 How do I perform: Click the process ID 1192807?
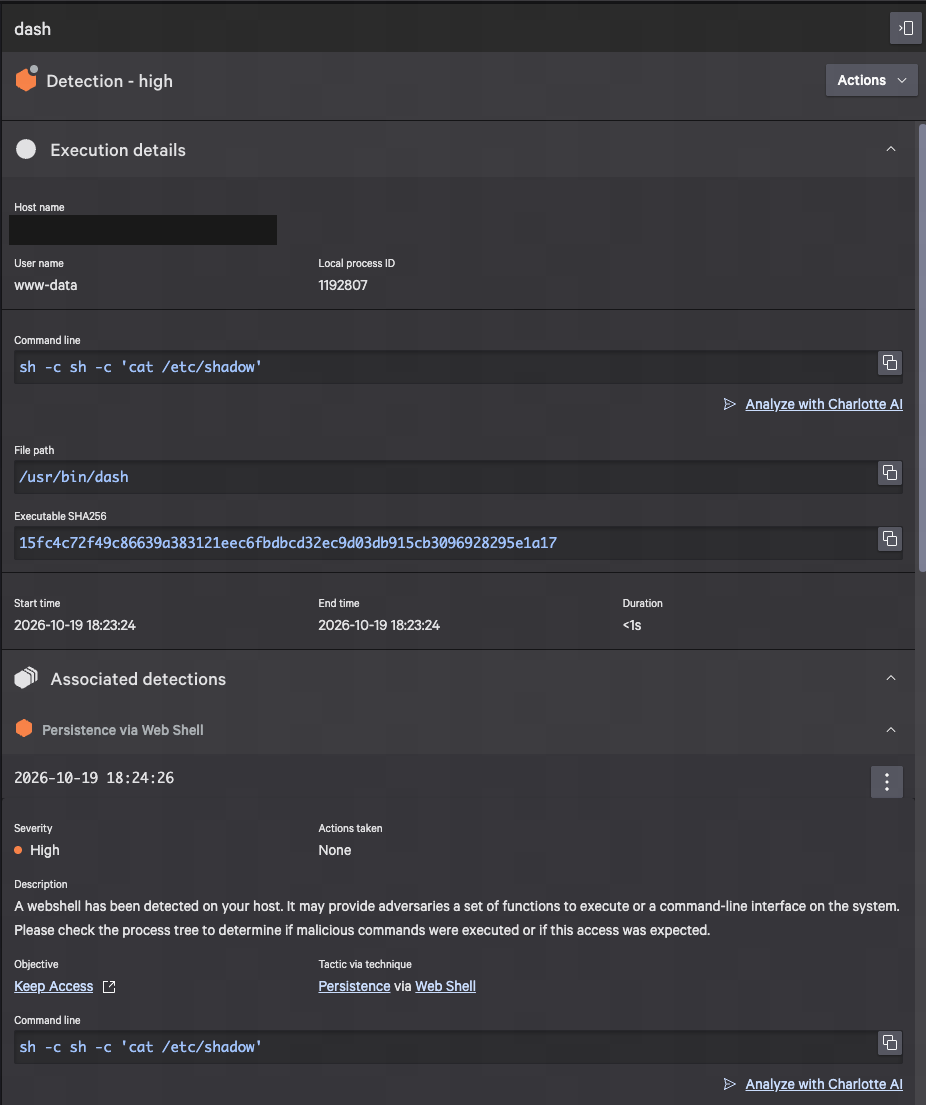click(x=342, y=285)
